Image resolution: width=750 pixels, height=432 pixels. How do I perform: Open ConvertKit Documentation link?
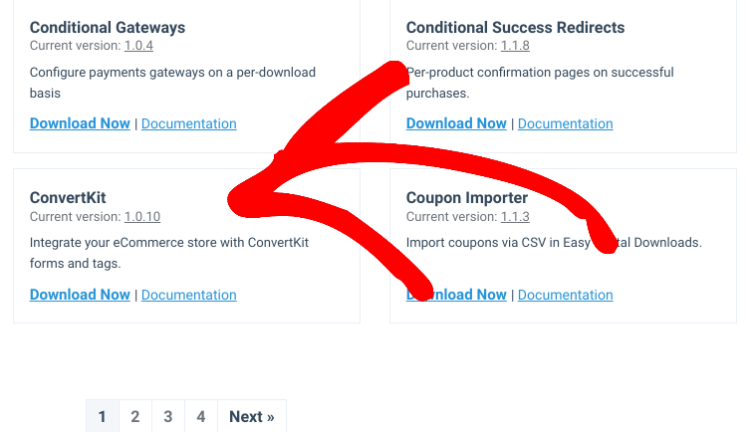(189, 295)
